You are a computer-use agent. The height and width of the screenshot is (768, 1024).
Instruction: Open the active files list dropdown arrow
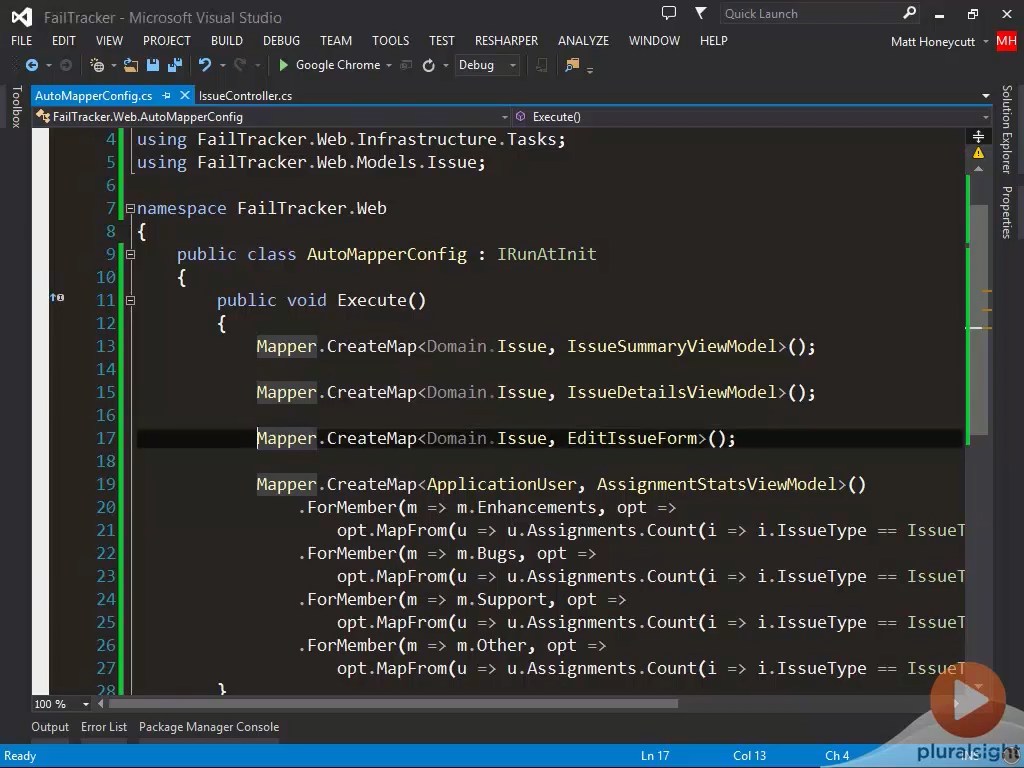coord(985,96)
